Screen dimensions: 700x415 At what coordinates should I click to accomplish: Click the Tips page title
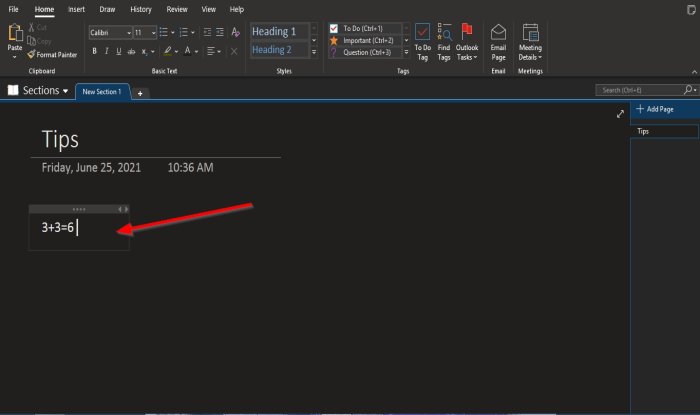click(x=60, y=140)
